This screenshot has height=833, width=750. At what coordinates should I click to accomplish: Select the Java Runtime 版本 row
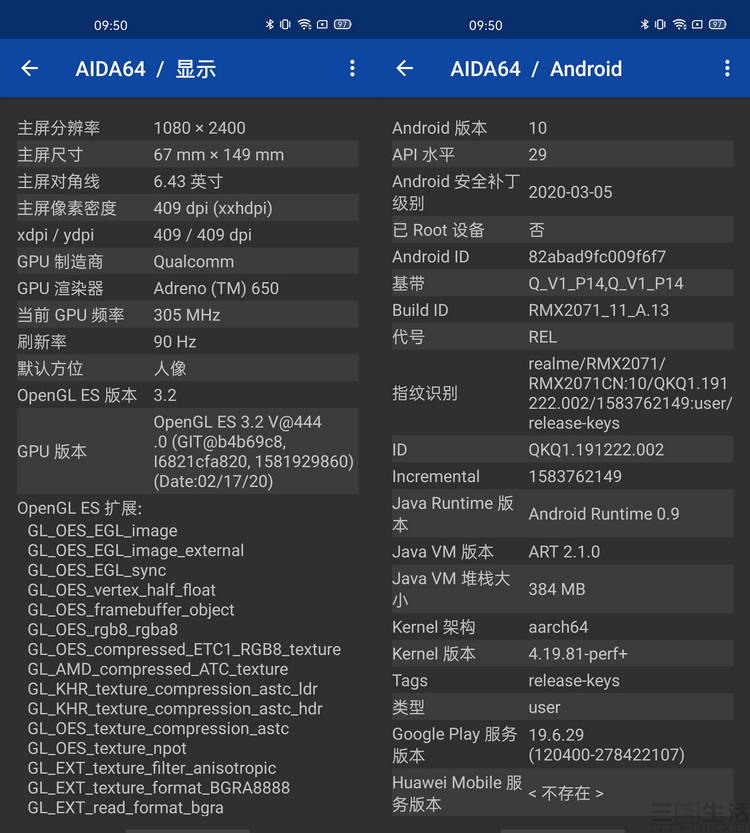pyautogui.click(x=562, y=514)
